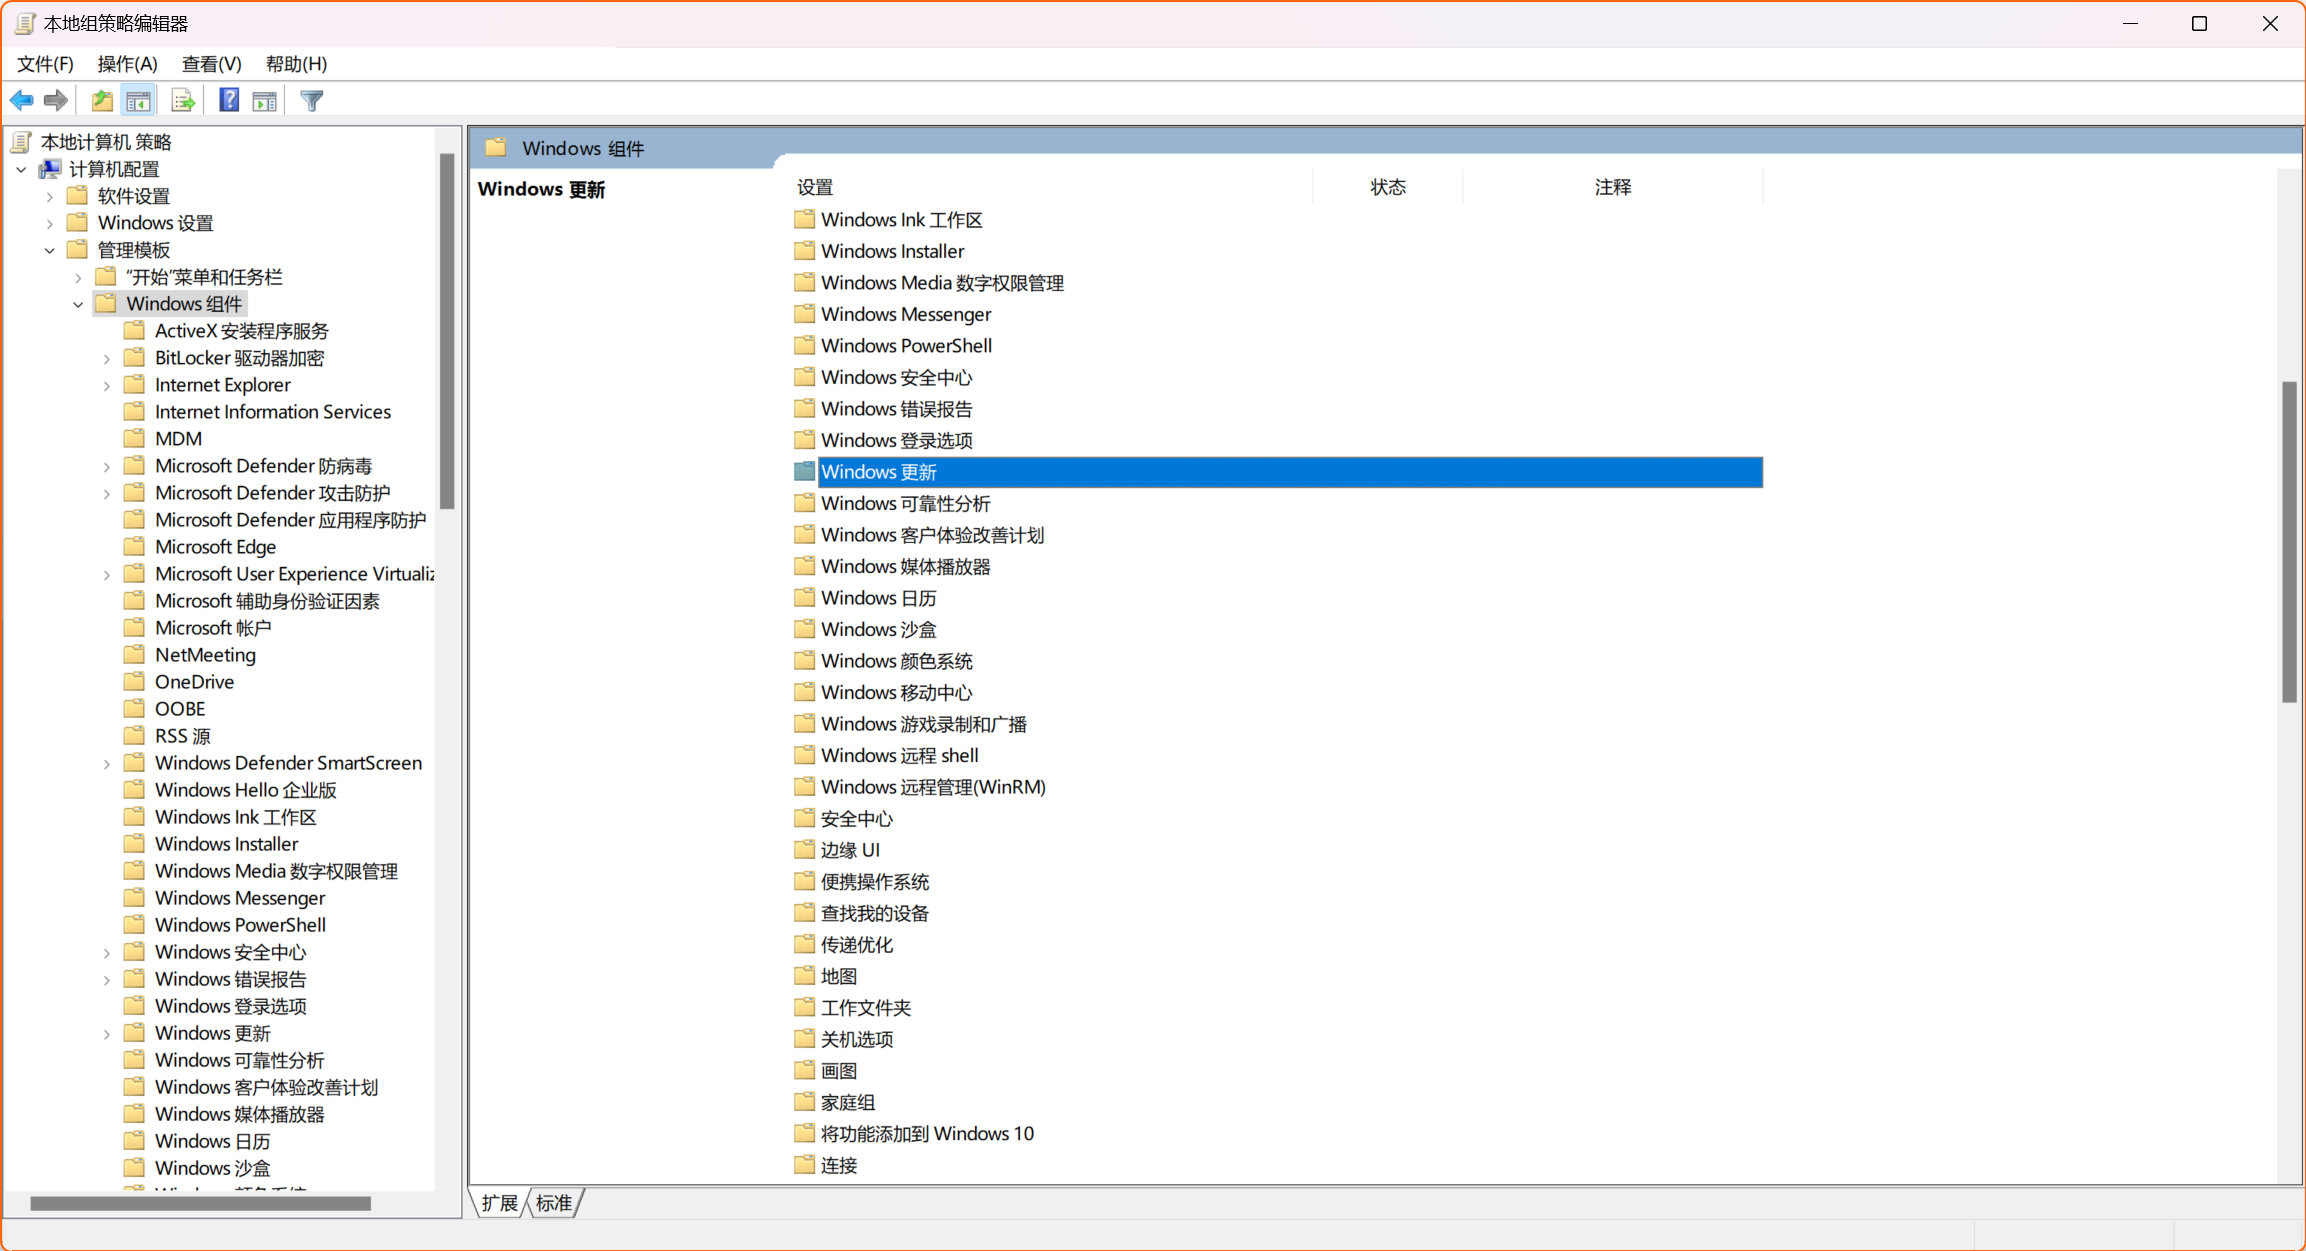Click the up one level icon
Image resolution: width=2306 pixels, height=1251 pixels.
pos(100,99)
